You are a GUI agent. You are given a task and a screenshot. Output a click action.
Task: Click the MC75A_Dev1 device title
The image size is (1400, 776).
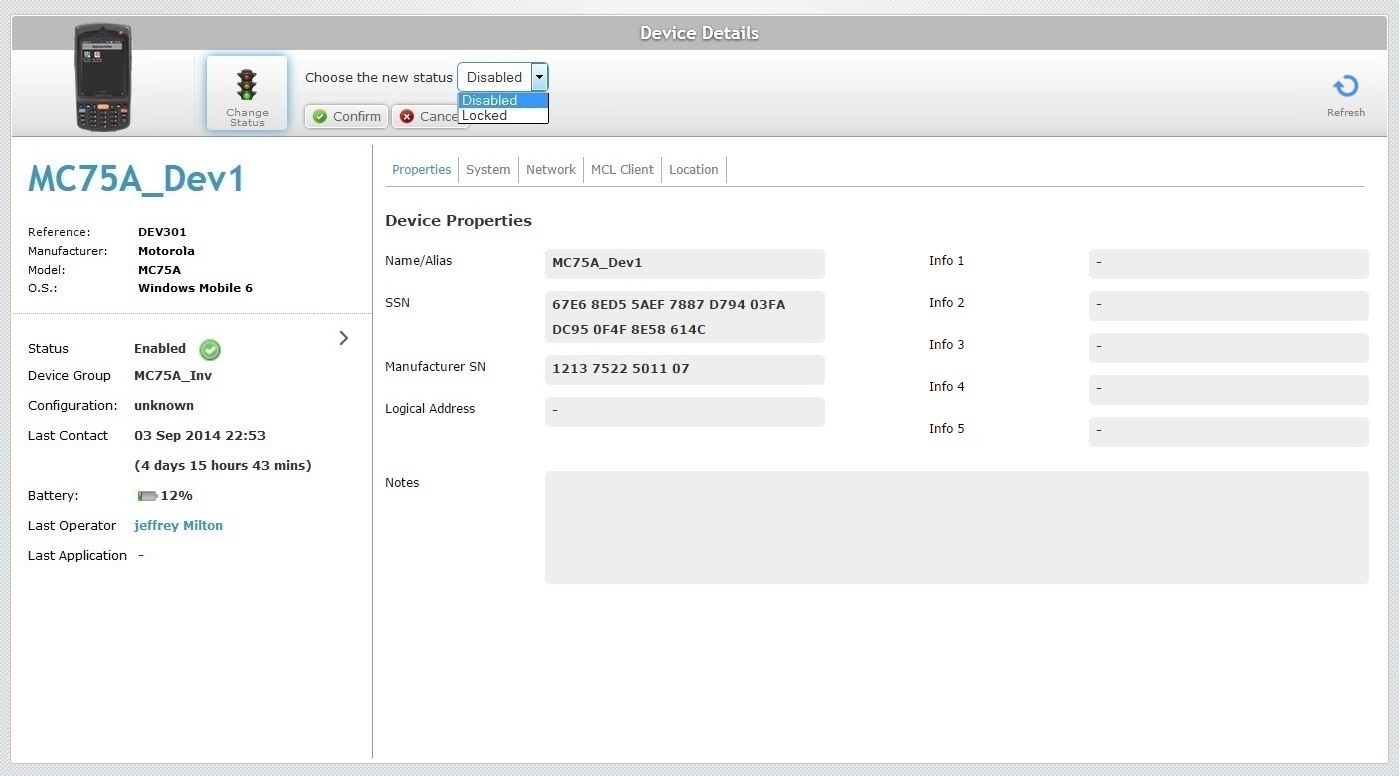pyautogui.click(x=136, y=179)
